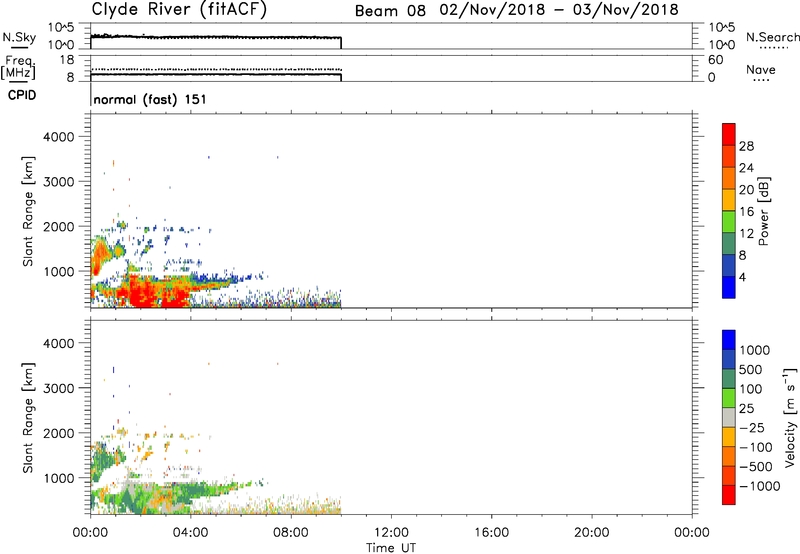Select the Beam 08 label
Viewport: 800px width, 554px height.
(x=390, y=11)
